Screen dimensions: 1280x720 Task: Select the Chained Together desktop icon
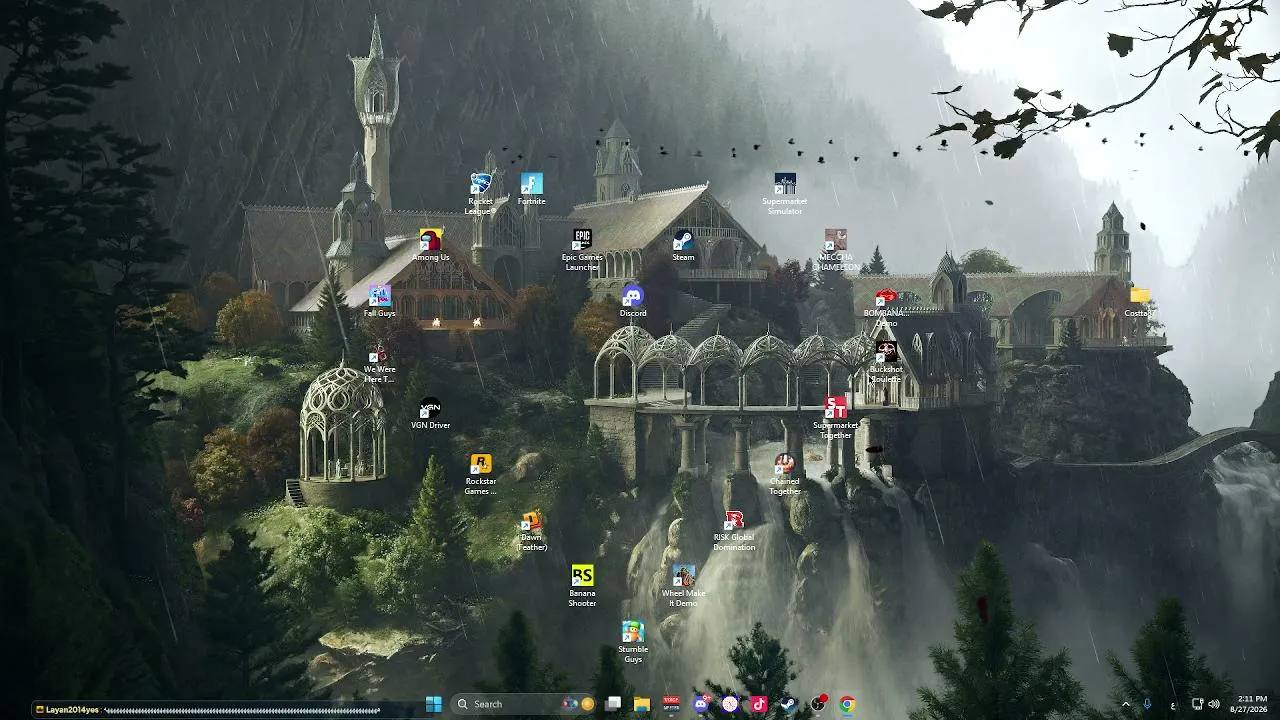click(x=785, y=474)
